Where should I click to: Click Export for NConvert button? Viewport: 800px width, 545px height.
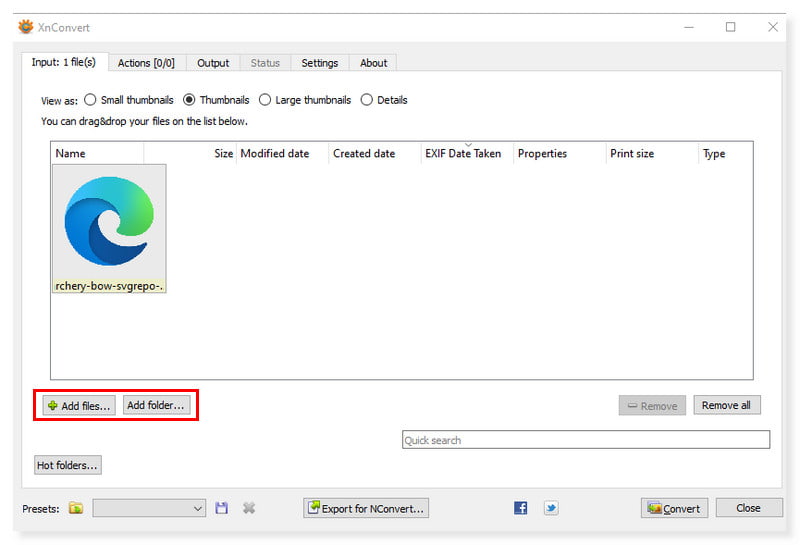365,508
